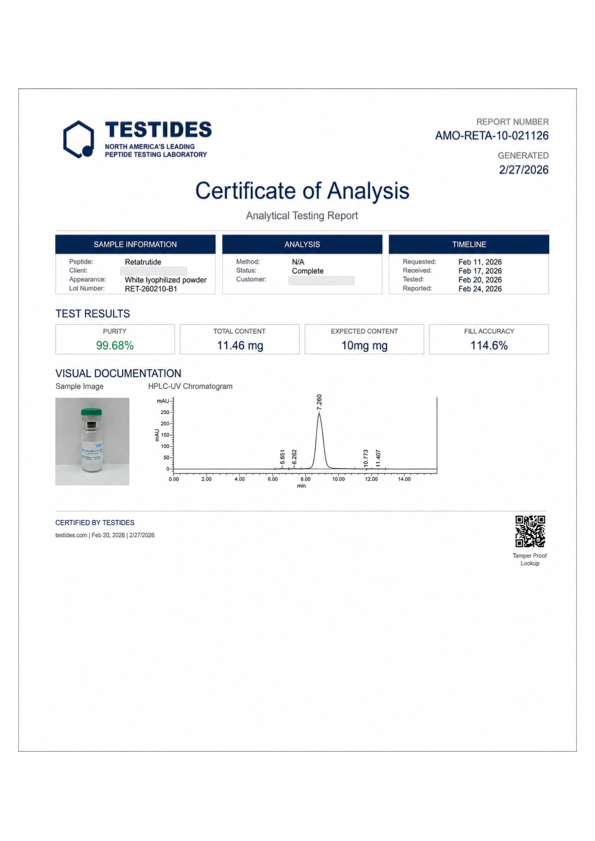Select the peptide name Retatrutide

click(143, 262)
